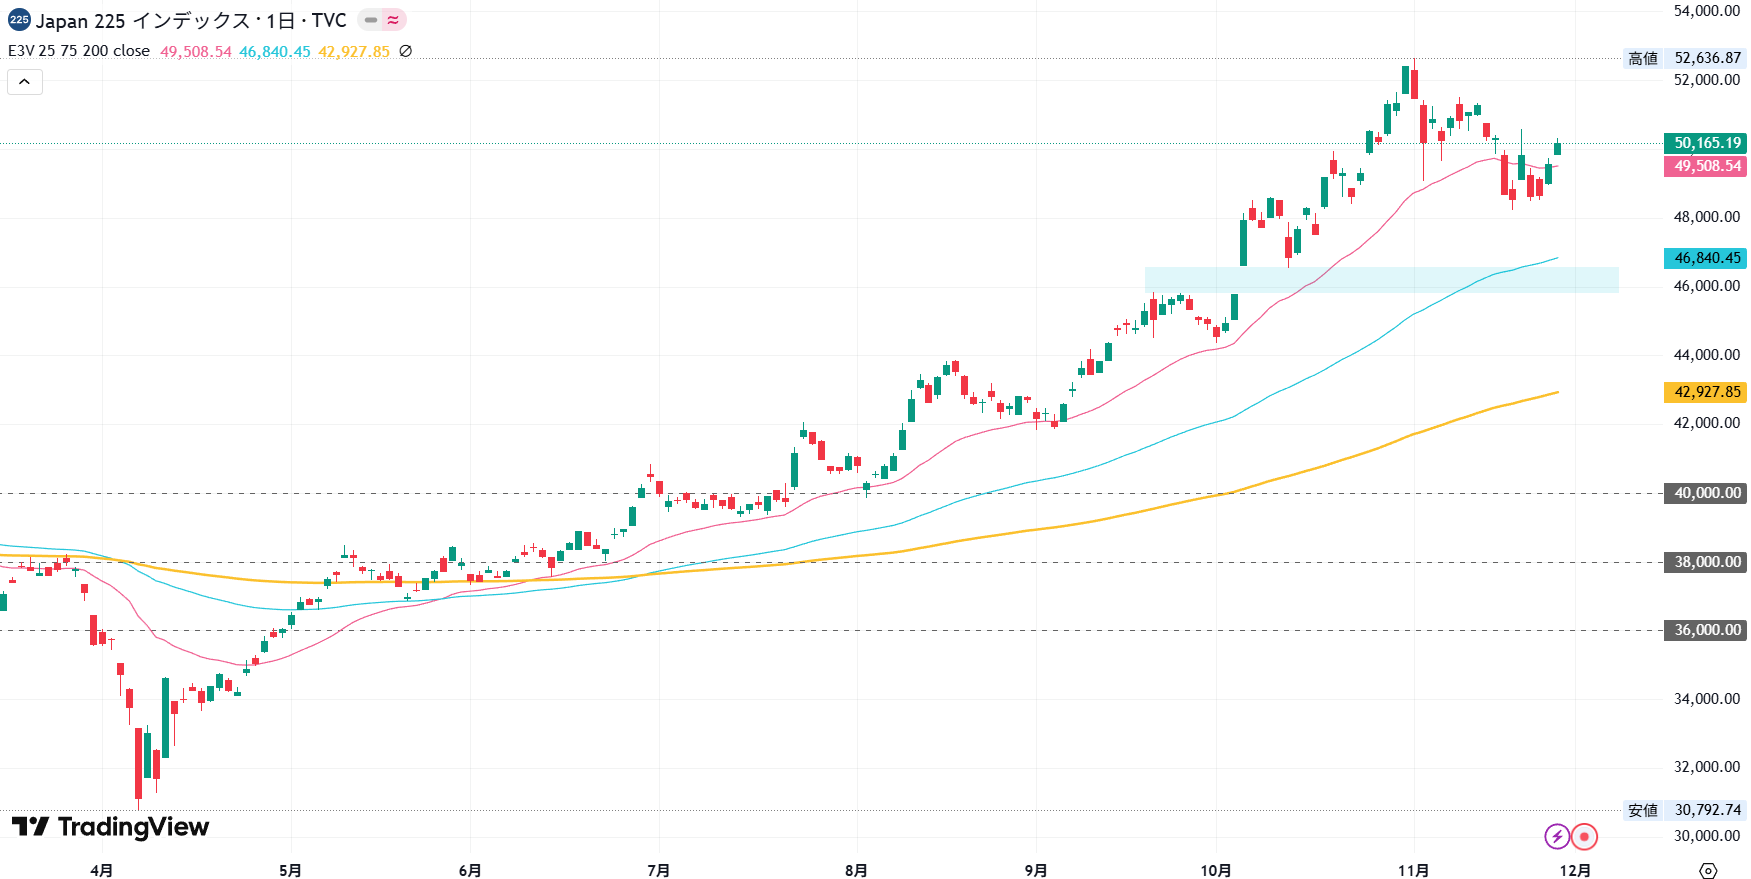Click the ∅ icon beside the indicator values
The image size is (1751, 879).
[x=405, y=51]
